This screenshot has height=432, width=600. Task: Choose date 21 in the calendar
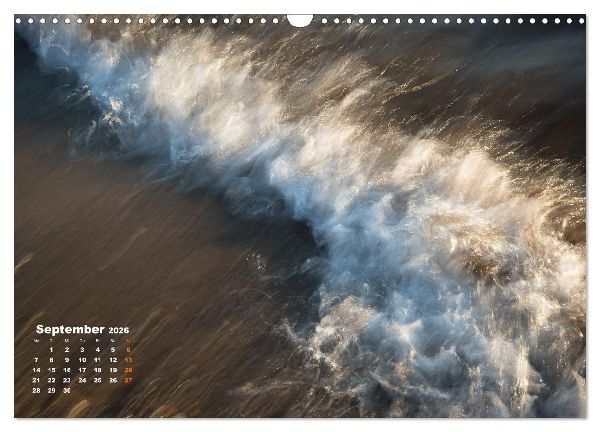coord(36,380)
